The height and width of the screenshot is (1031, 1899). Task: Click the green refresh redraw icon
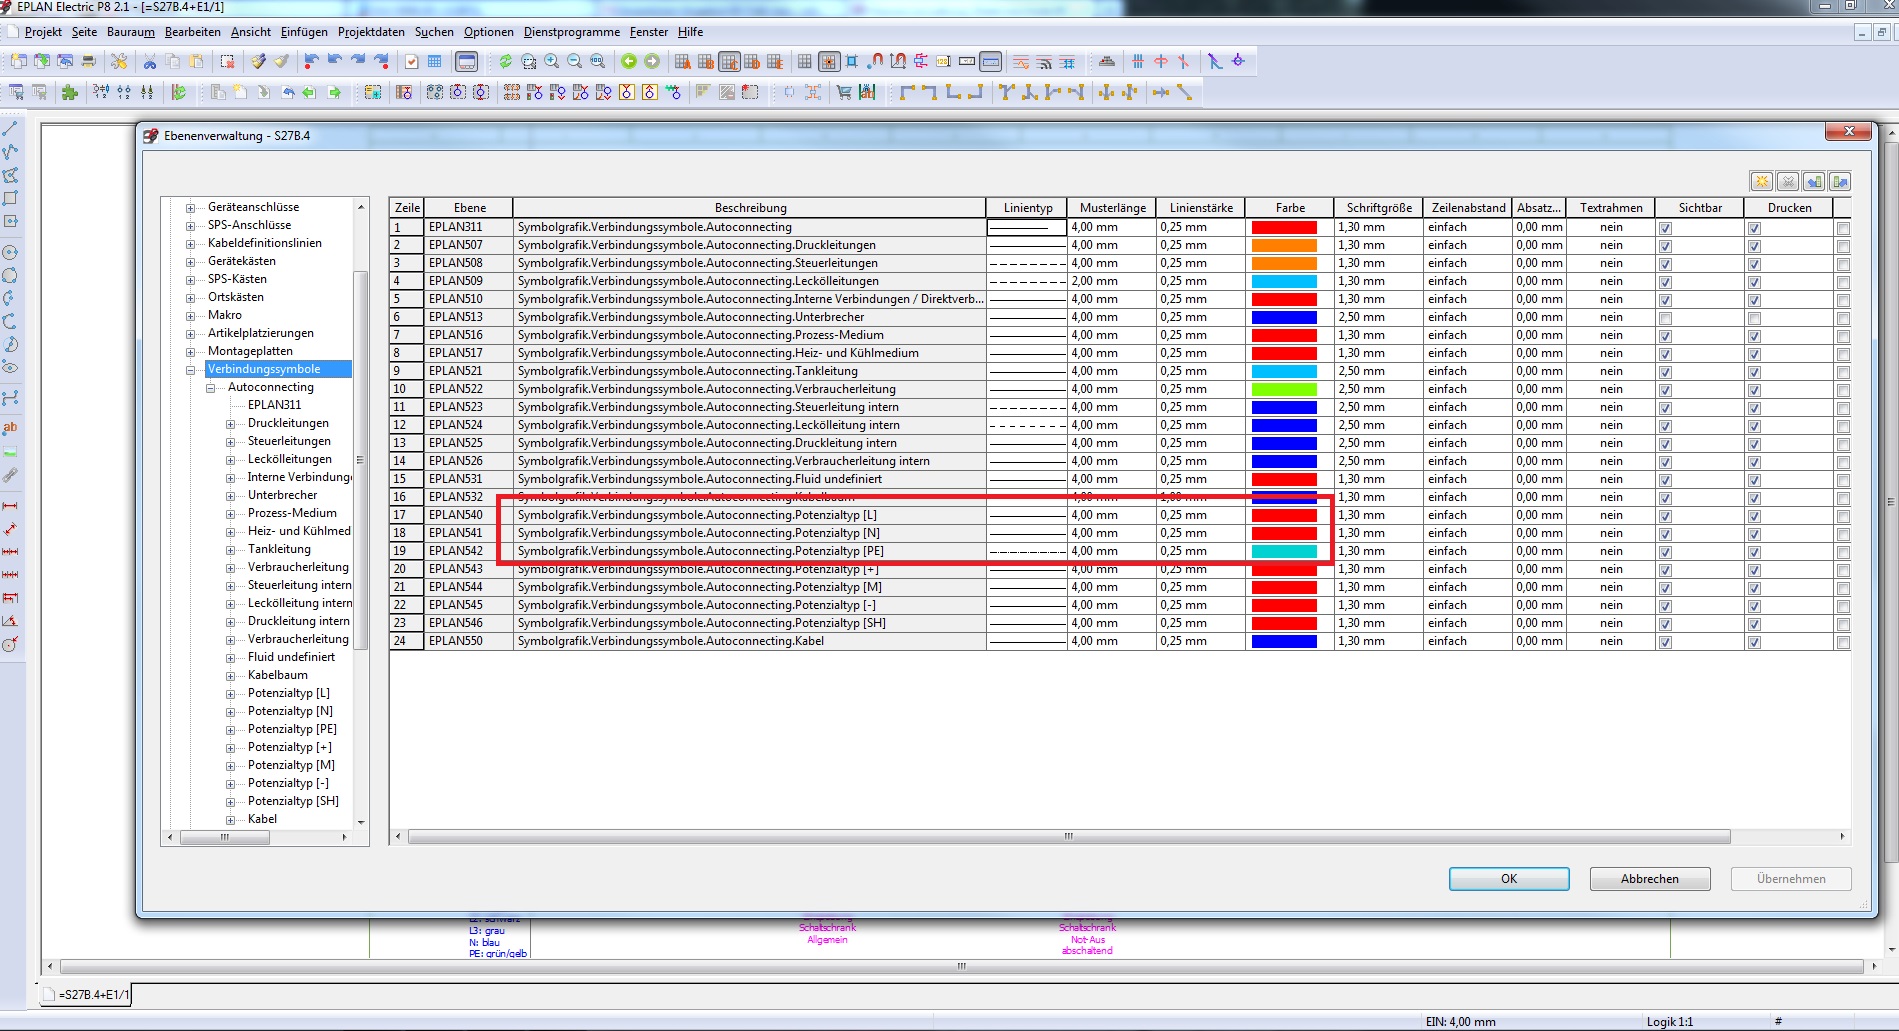(x=506, y=62)
